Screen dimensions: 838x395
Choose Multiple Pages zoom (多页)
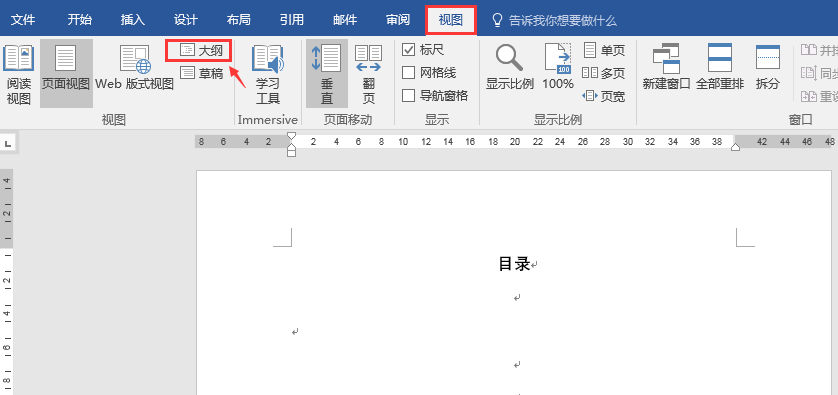[x=604, y=73]
